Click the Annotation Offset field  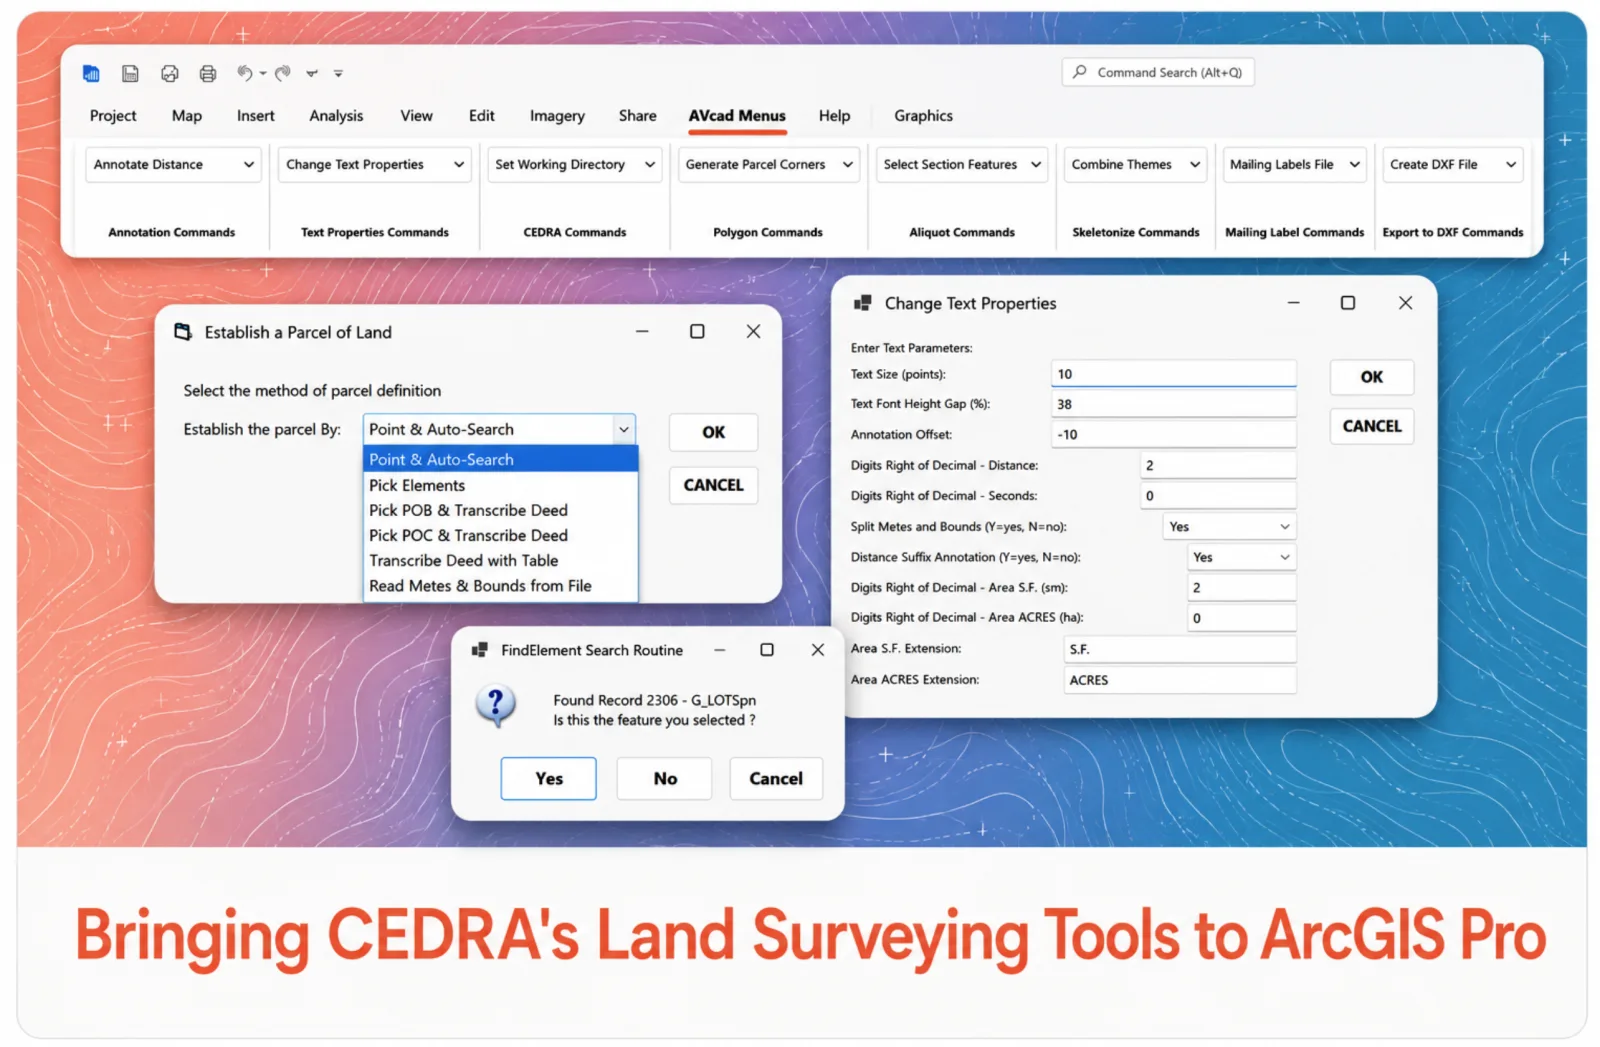pyautogui.click(x=1174, y=434)
